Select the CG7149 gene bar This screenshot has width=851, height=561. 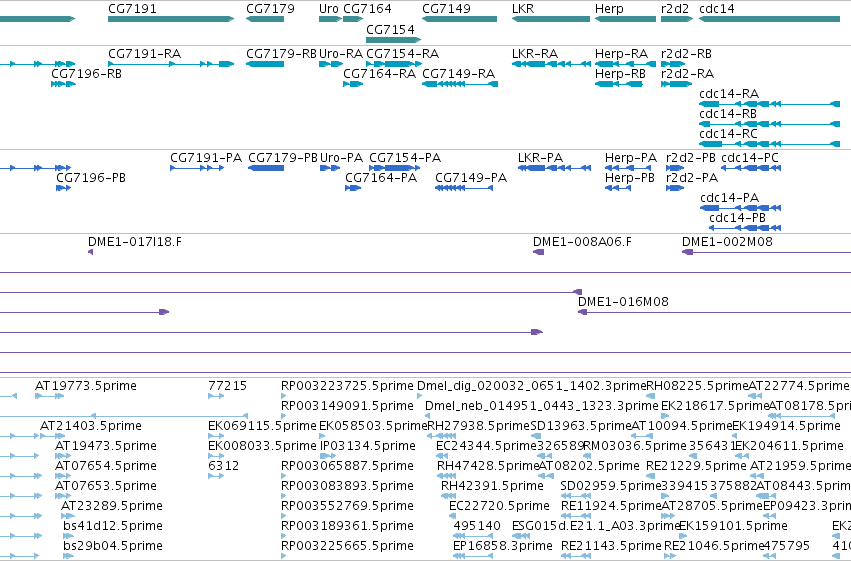pyautogui.click(x=459, y=19)
